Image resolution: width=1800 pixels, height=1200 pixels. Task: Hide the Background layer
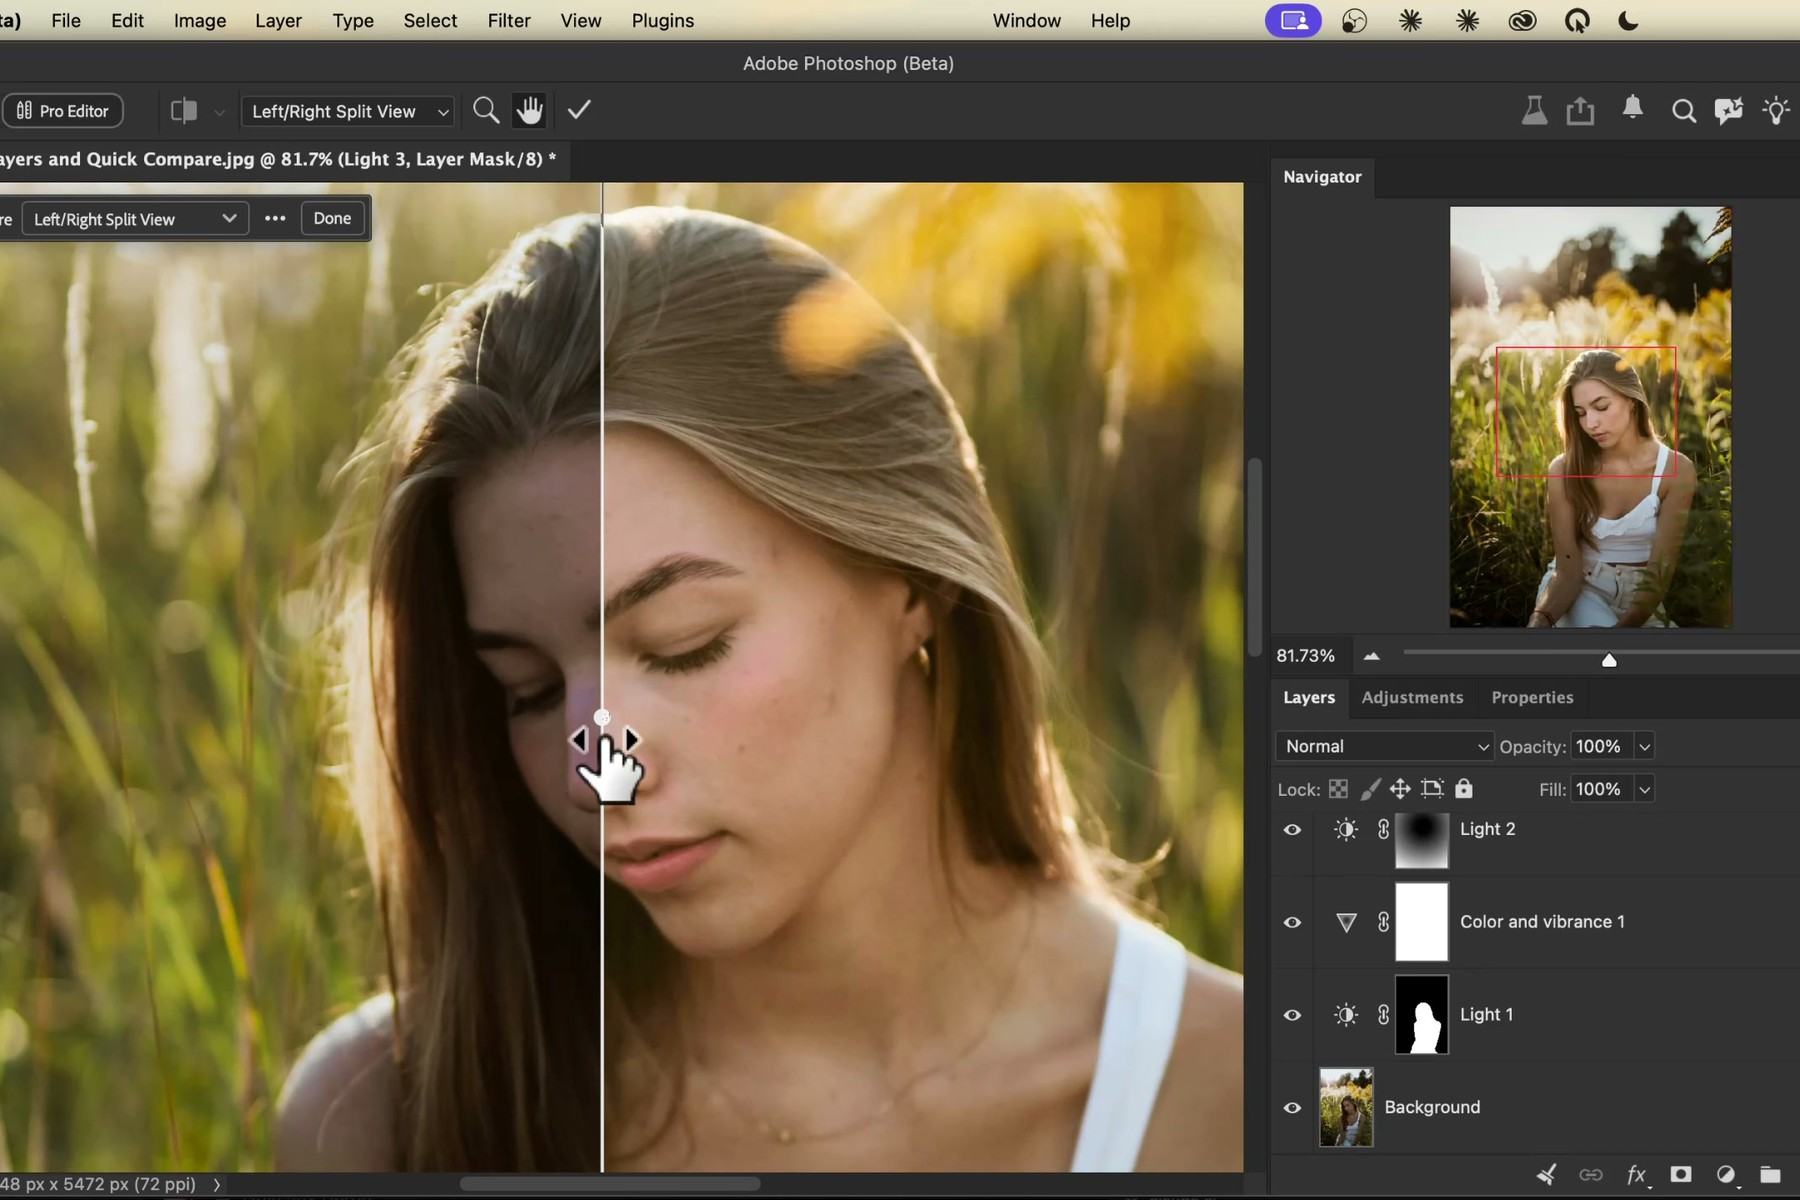tap(1292, 1108)
